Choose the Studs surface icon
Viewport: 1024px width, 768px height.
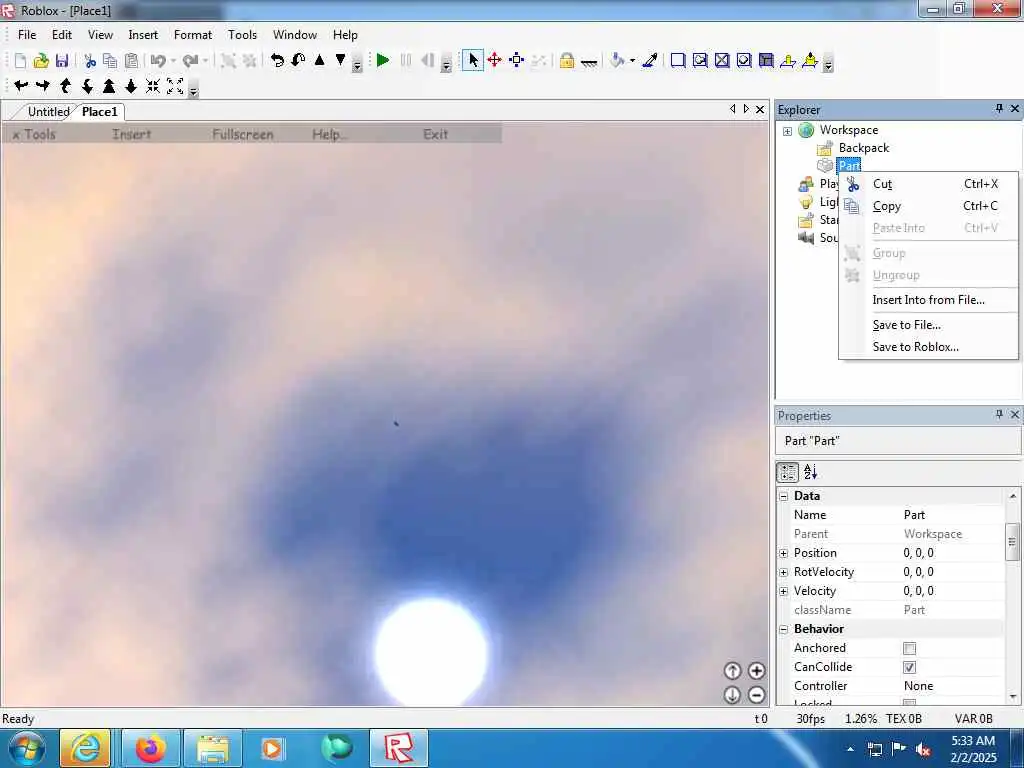tap(744, 61)
